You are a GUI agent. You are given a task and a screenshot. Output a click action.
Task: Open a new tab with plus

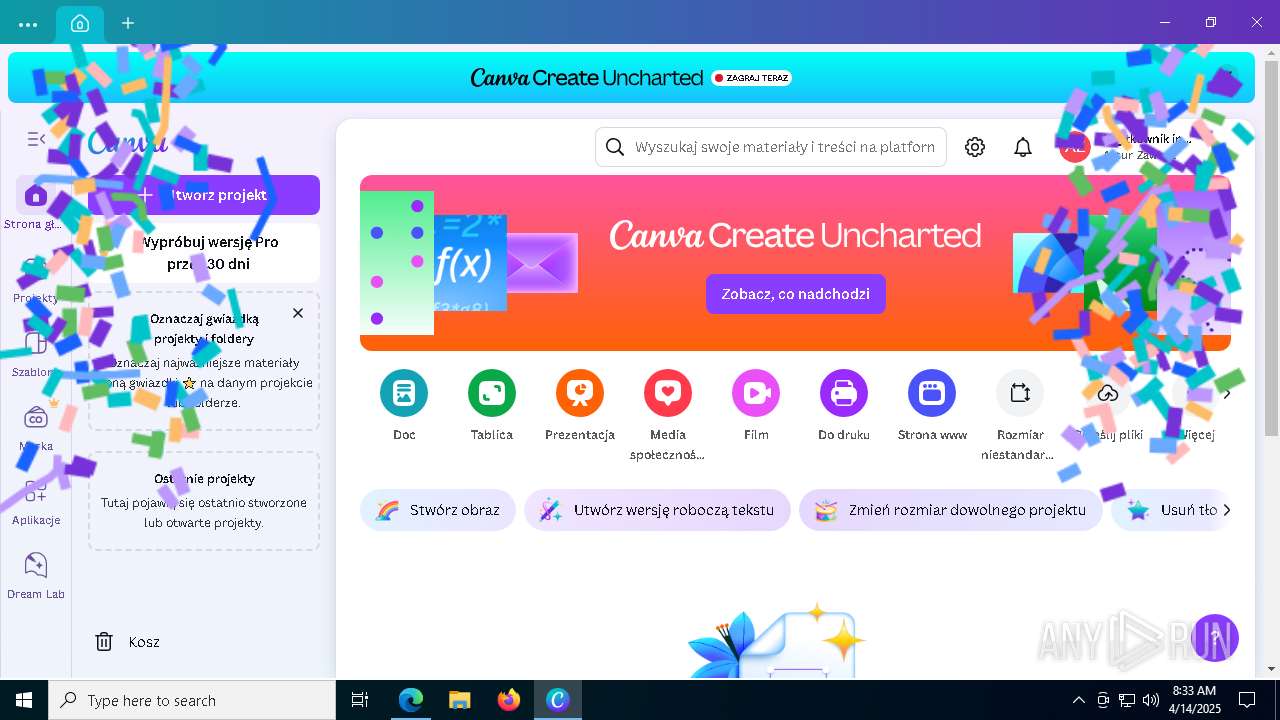128,23
